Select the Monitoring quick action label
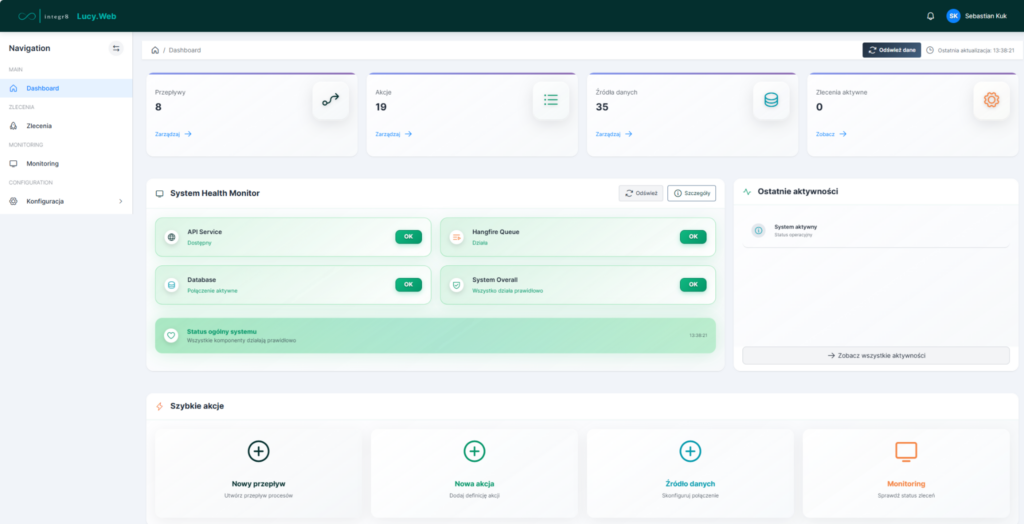This screenshot has height=524, width=1024. pyautogui.click(x=906, y=484)
